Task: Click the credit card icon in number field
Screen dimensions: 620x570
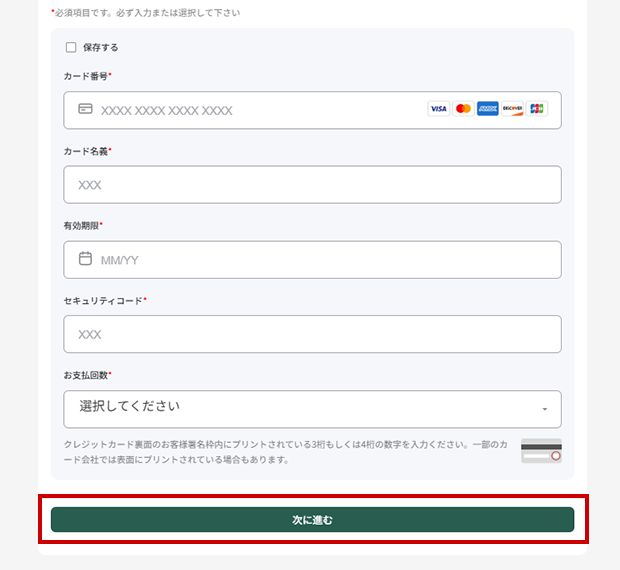Action: (x=85, y=109)
